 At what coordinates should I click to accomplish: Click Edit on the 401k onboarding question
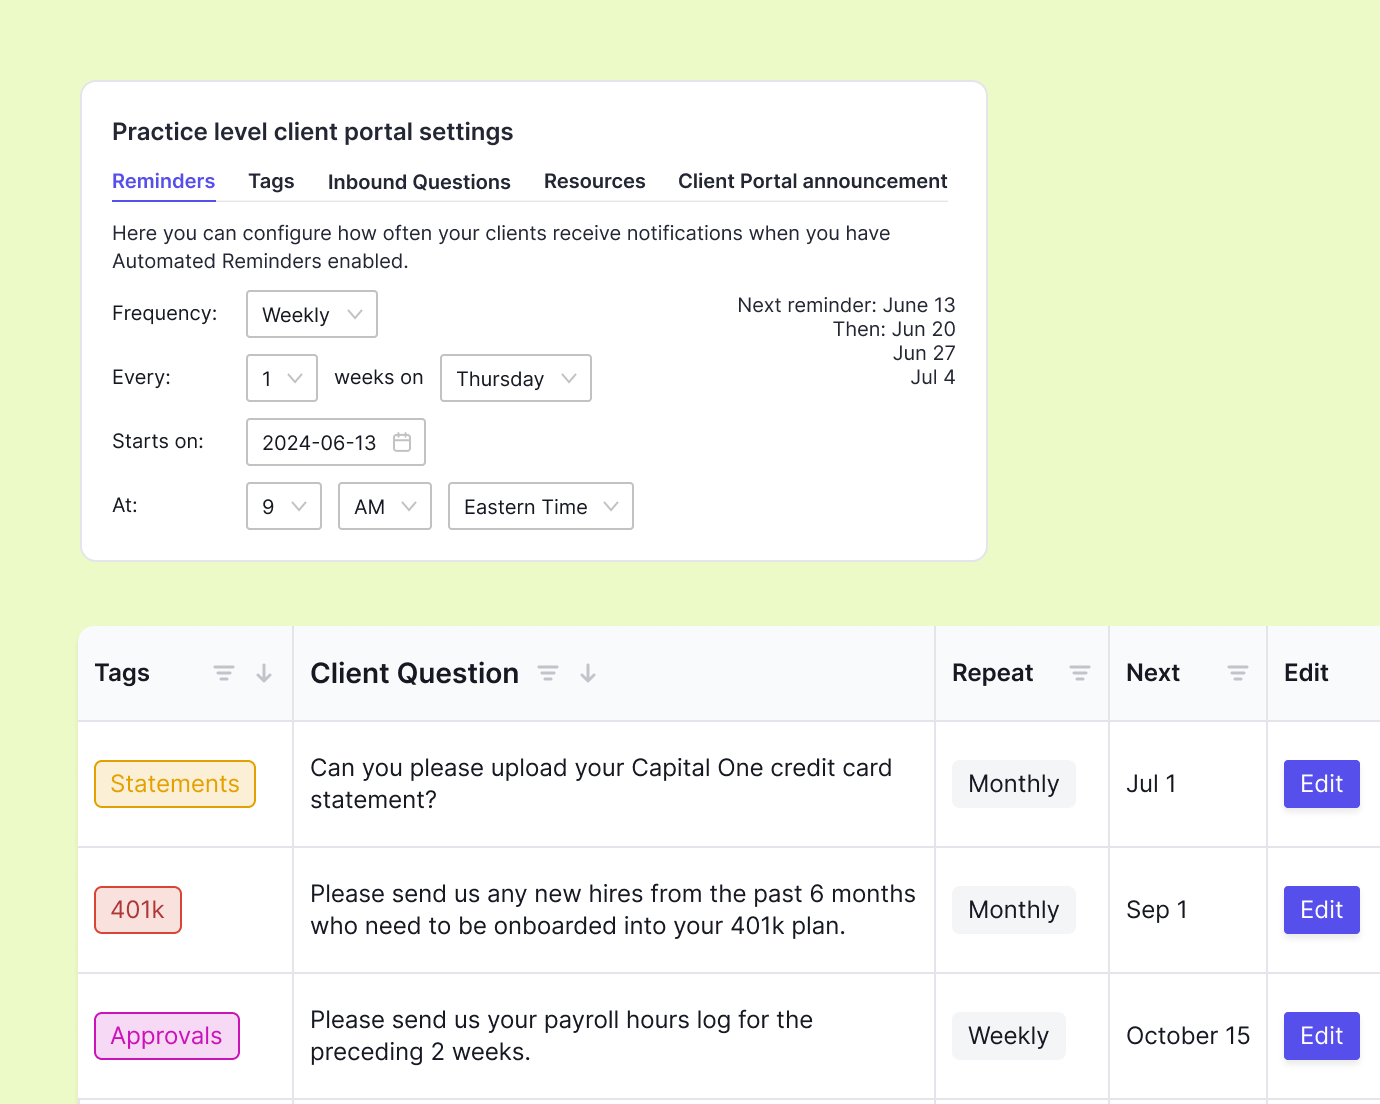coord(1321,909)
